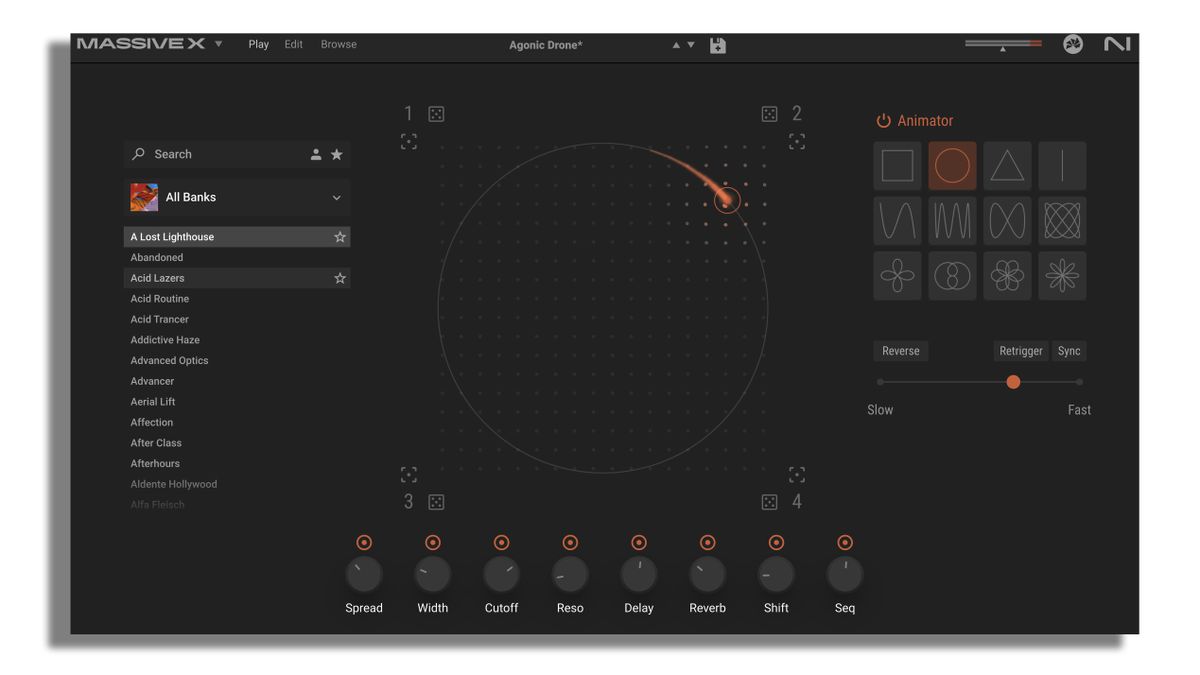Open the Massive X main menu arrow

point(219,44)
